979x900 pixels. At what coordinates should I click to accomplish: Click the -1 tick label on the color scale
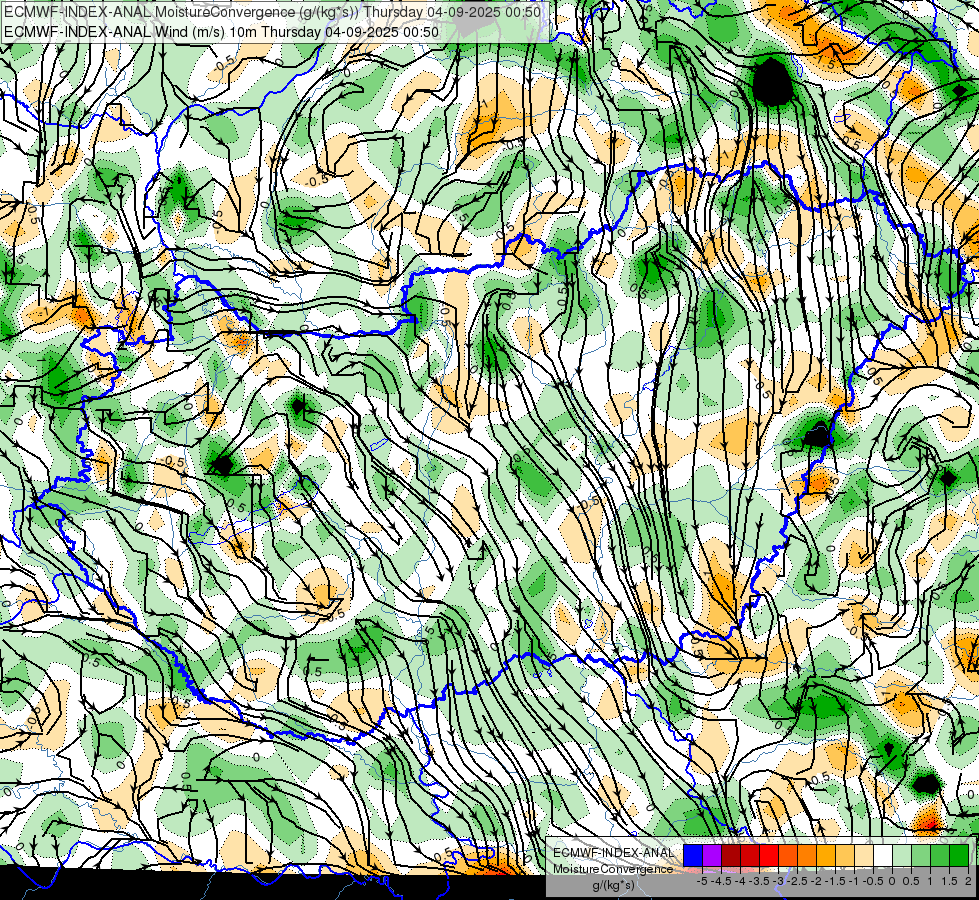[855, 881]
